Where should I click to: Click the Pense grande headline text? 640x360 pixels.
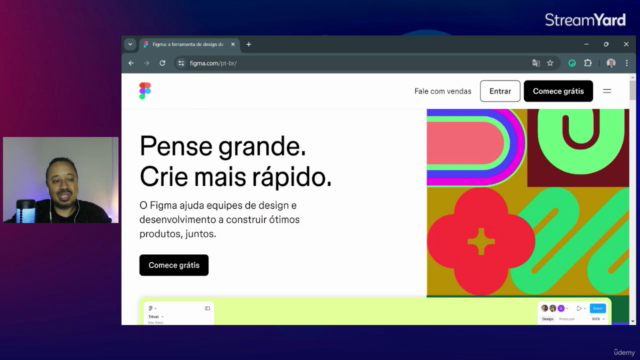pyautogui.click(x=223, y=146)
